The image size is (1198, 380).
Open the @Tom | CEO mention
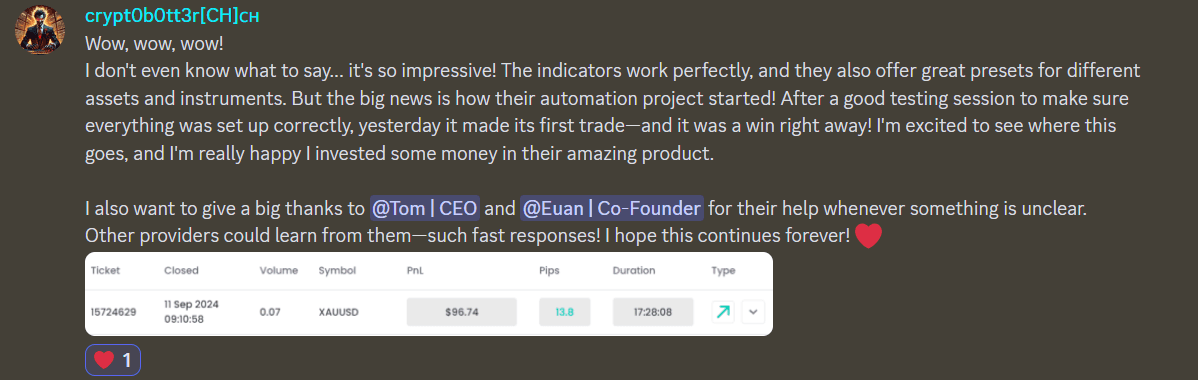click(x=425, y=207)
